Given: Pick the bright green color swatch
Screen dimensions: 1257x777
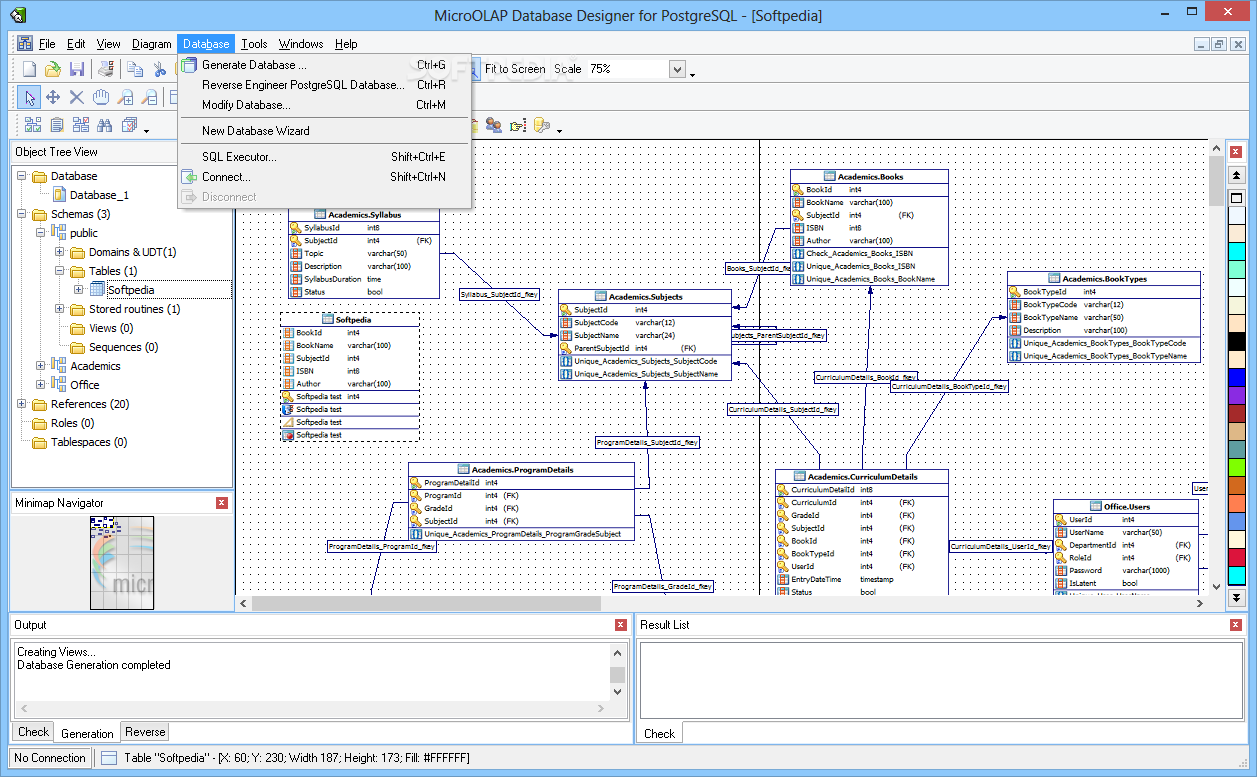Looking at the screenshot, I should (x=1237, y=467).
